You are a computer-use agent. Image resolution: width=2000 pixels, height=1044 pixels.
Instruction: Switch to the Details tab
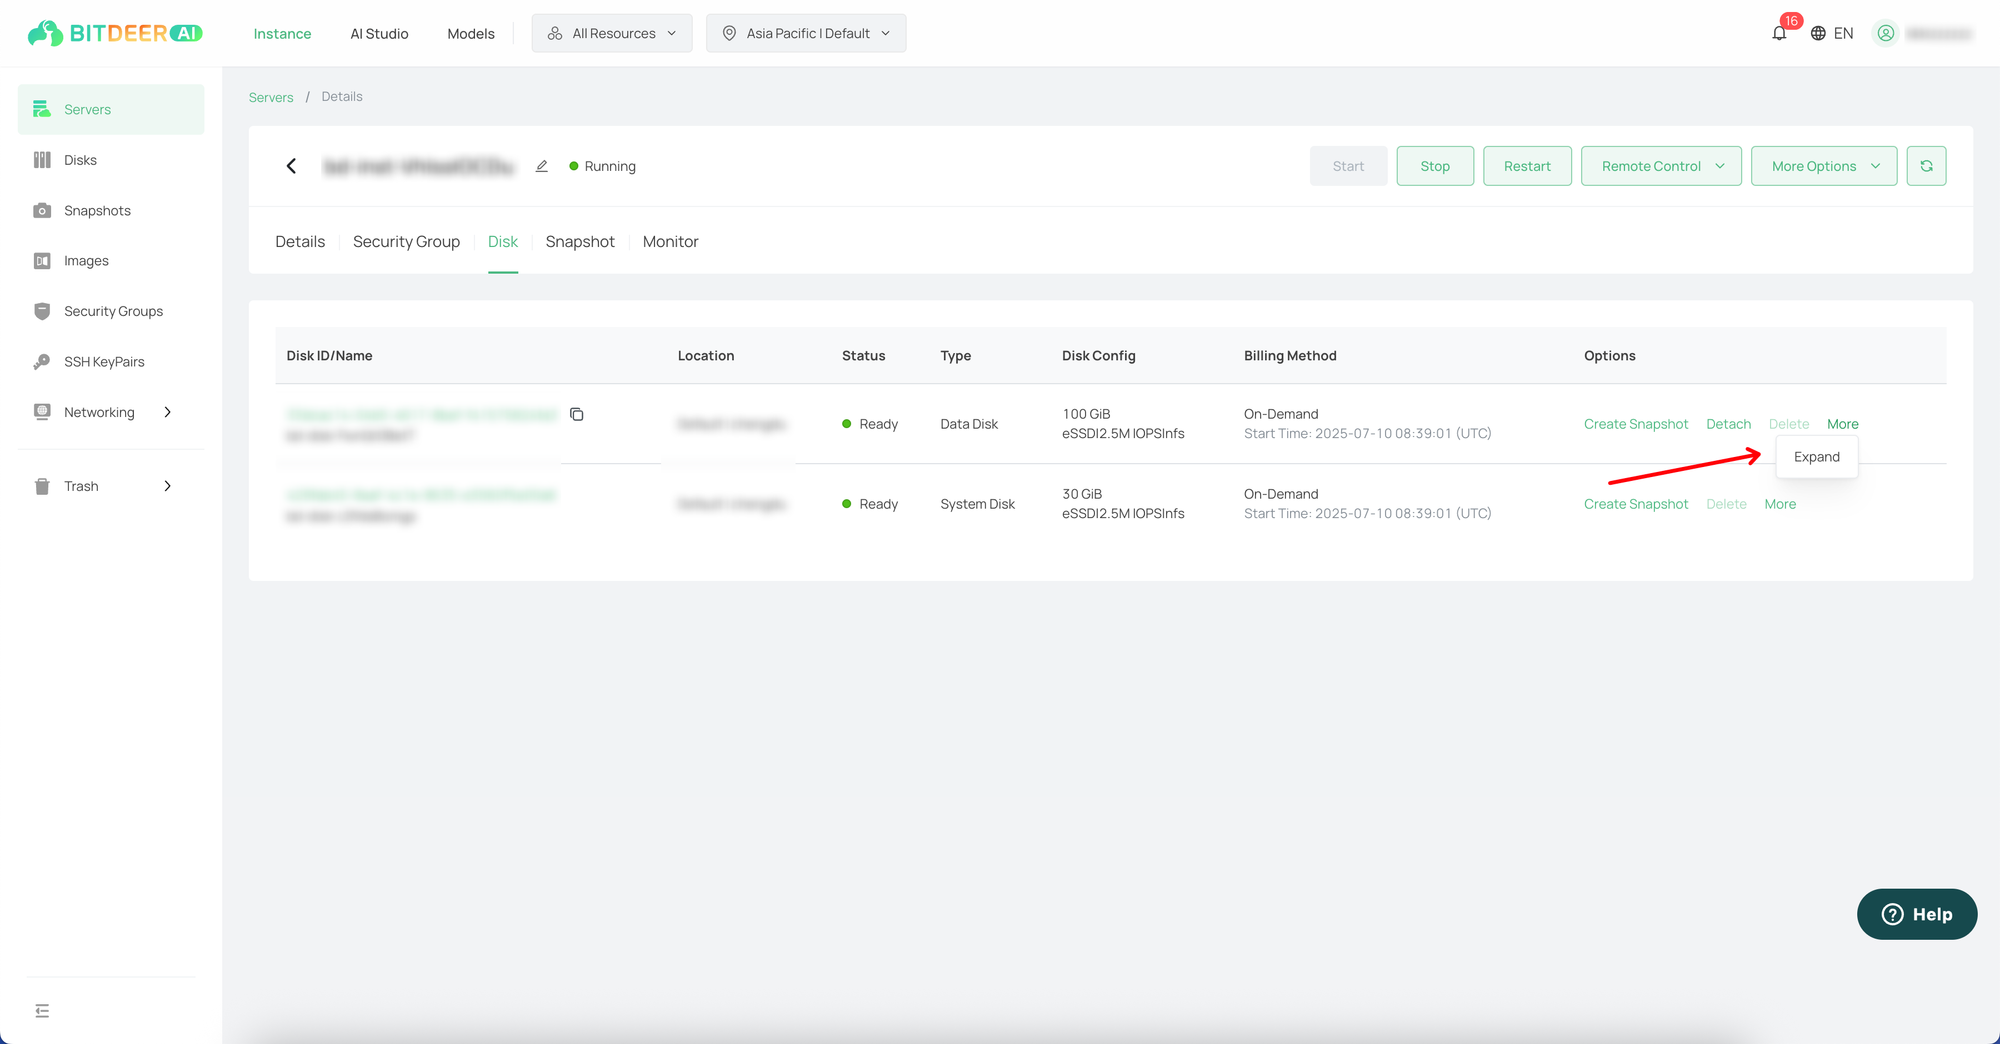[x=300, y=241]
